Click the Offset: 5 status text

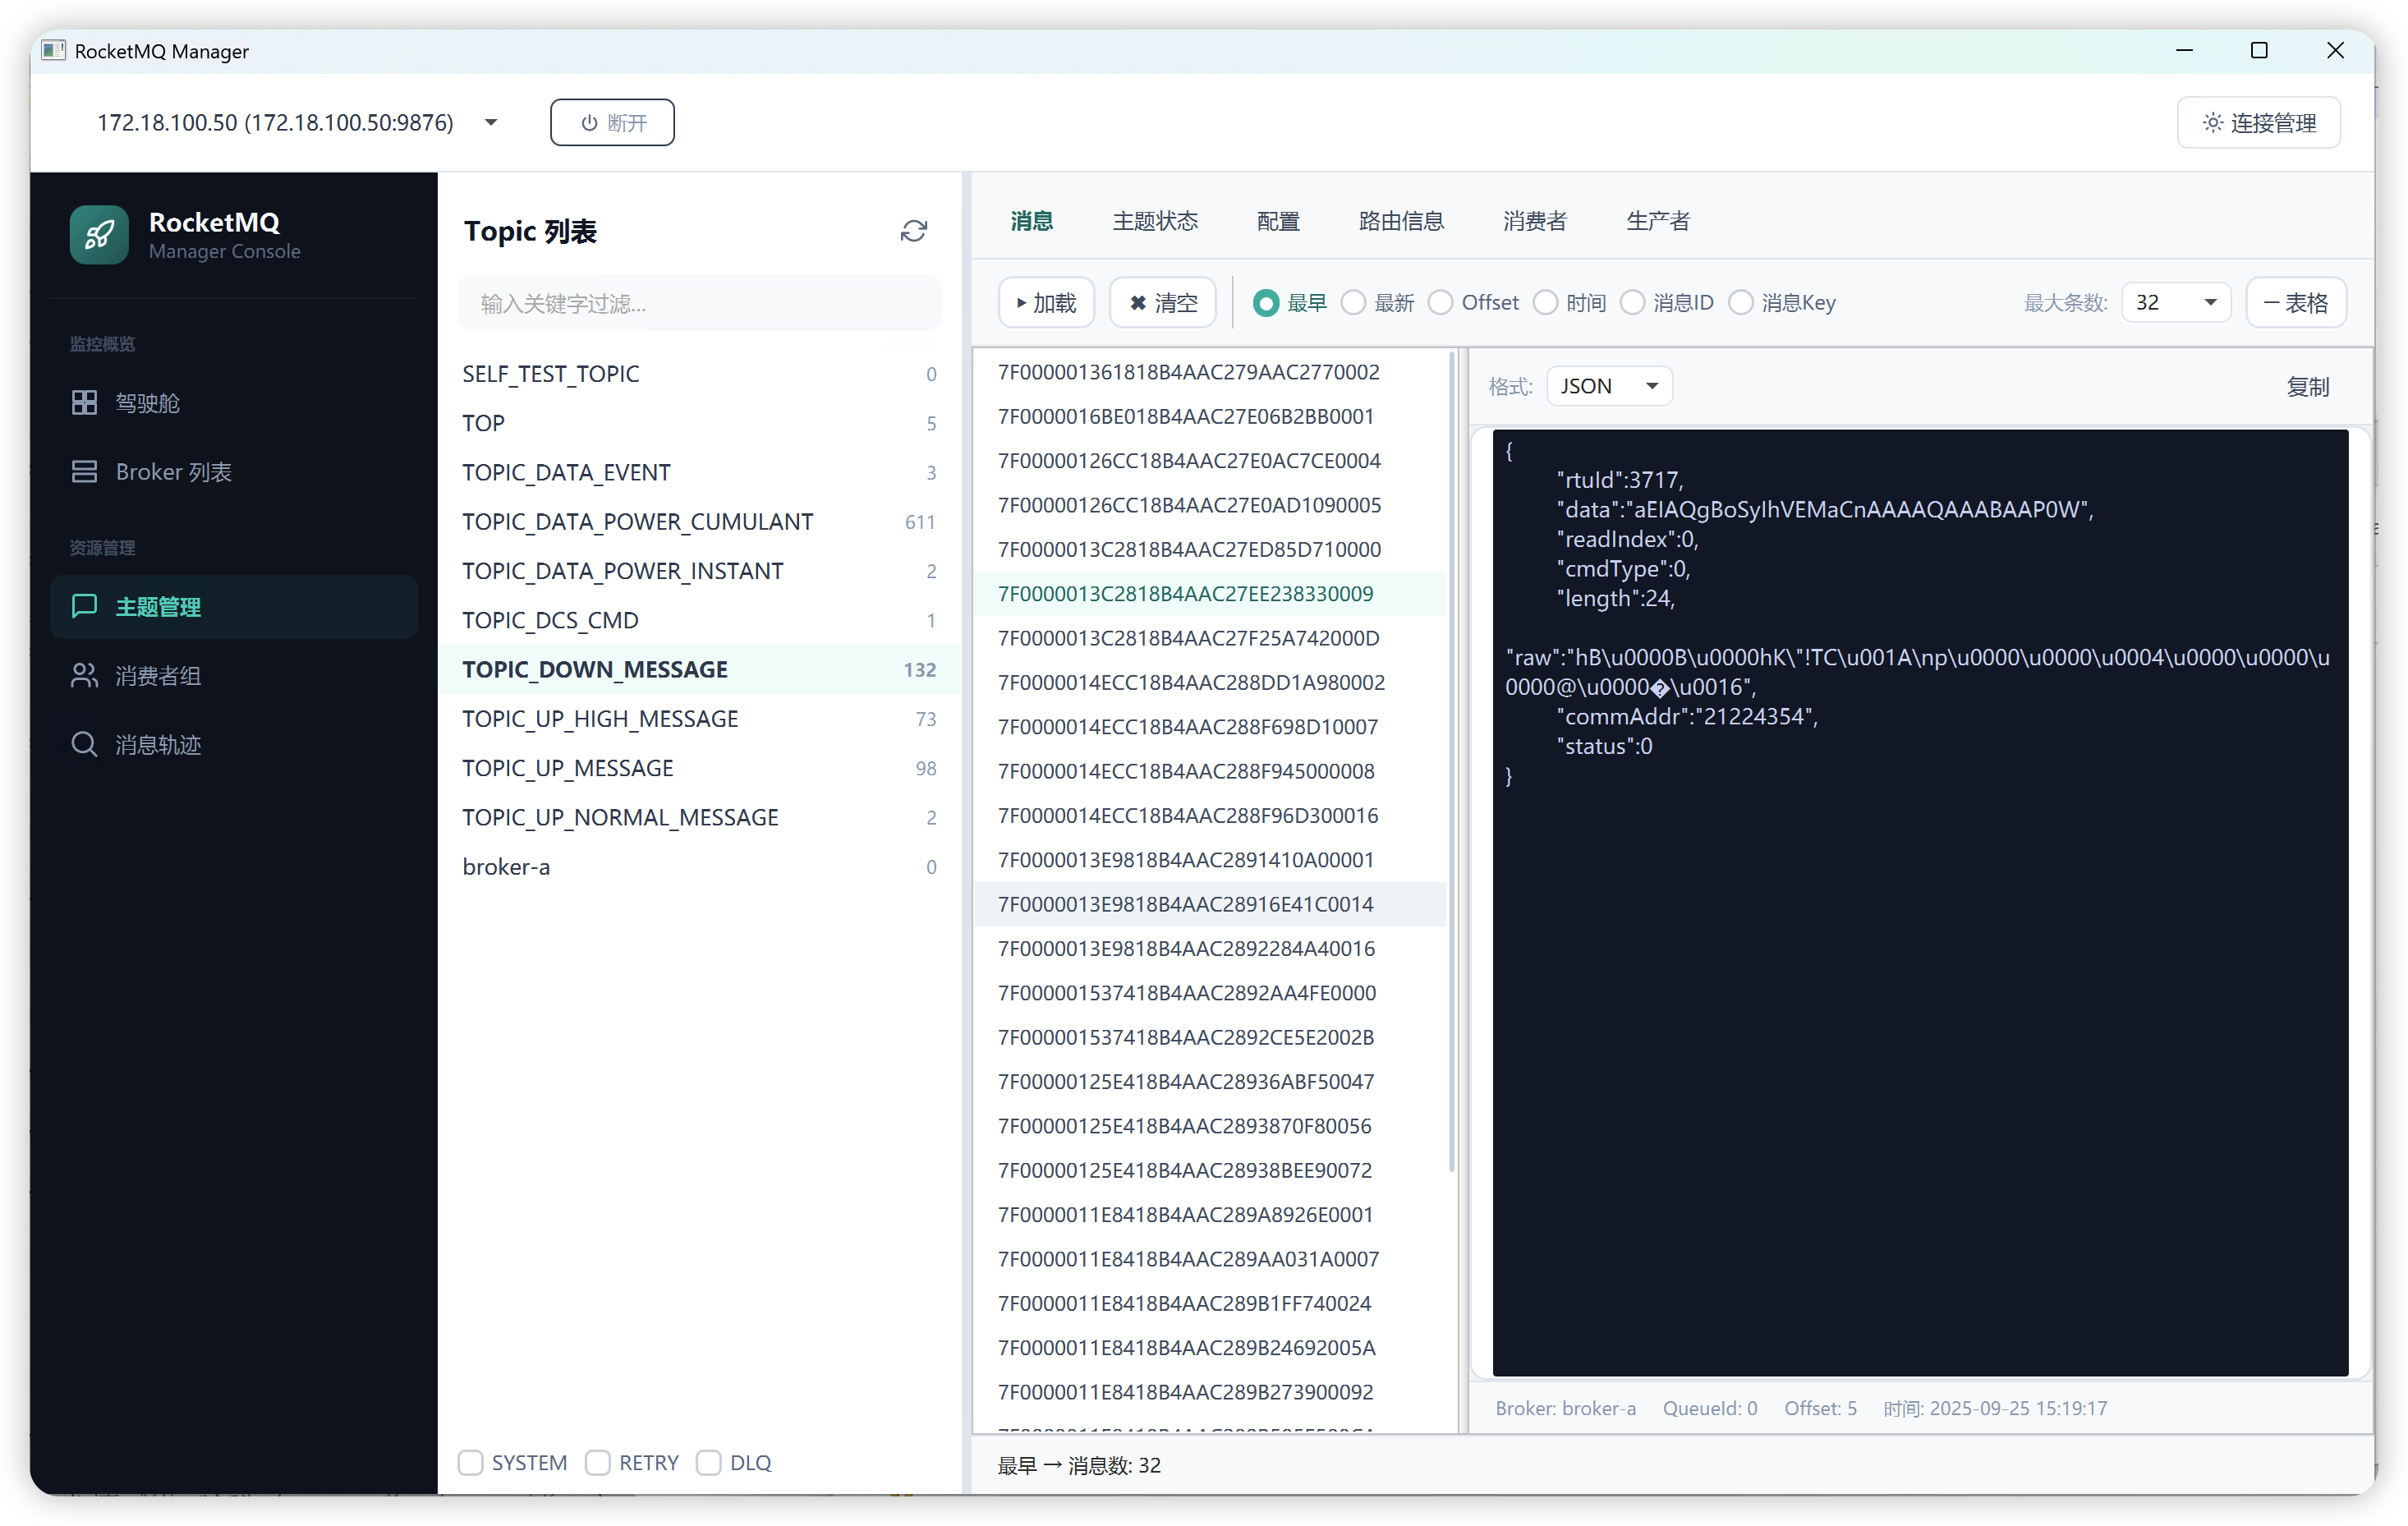click(1821, 1408)
